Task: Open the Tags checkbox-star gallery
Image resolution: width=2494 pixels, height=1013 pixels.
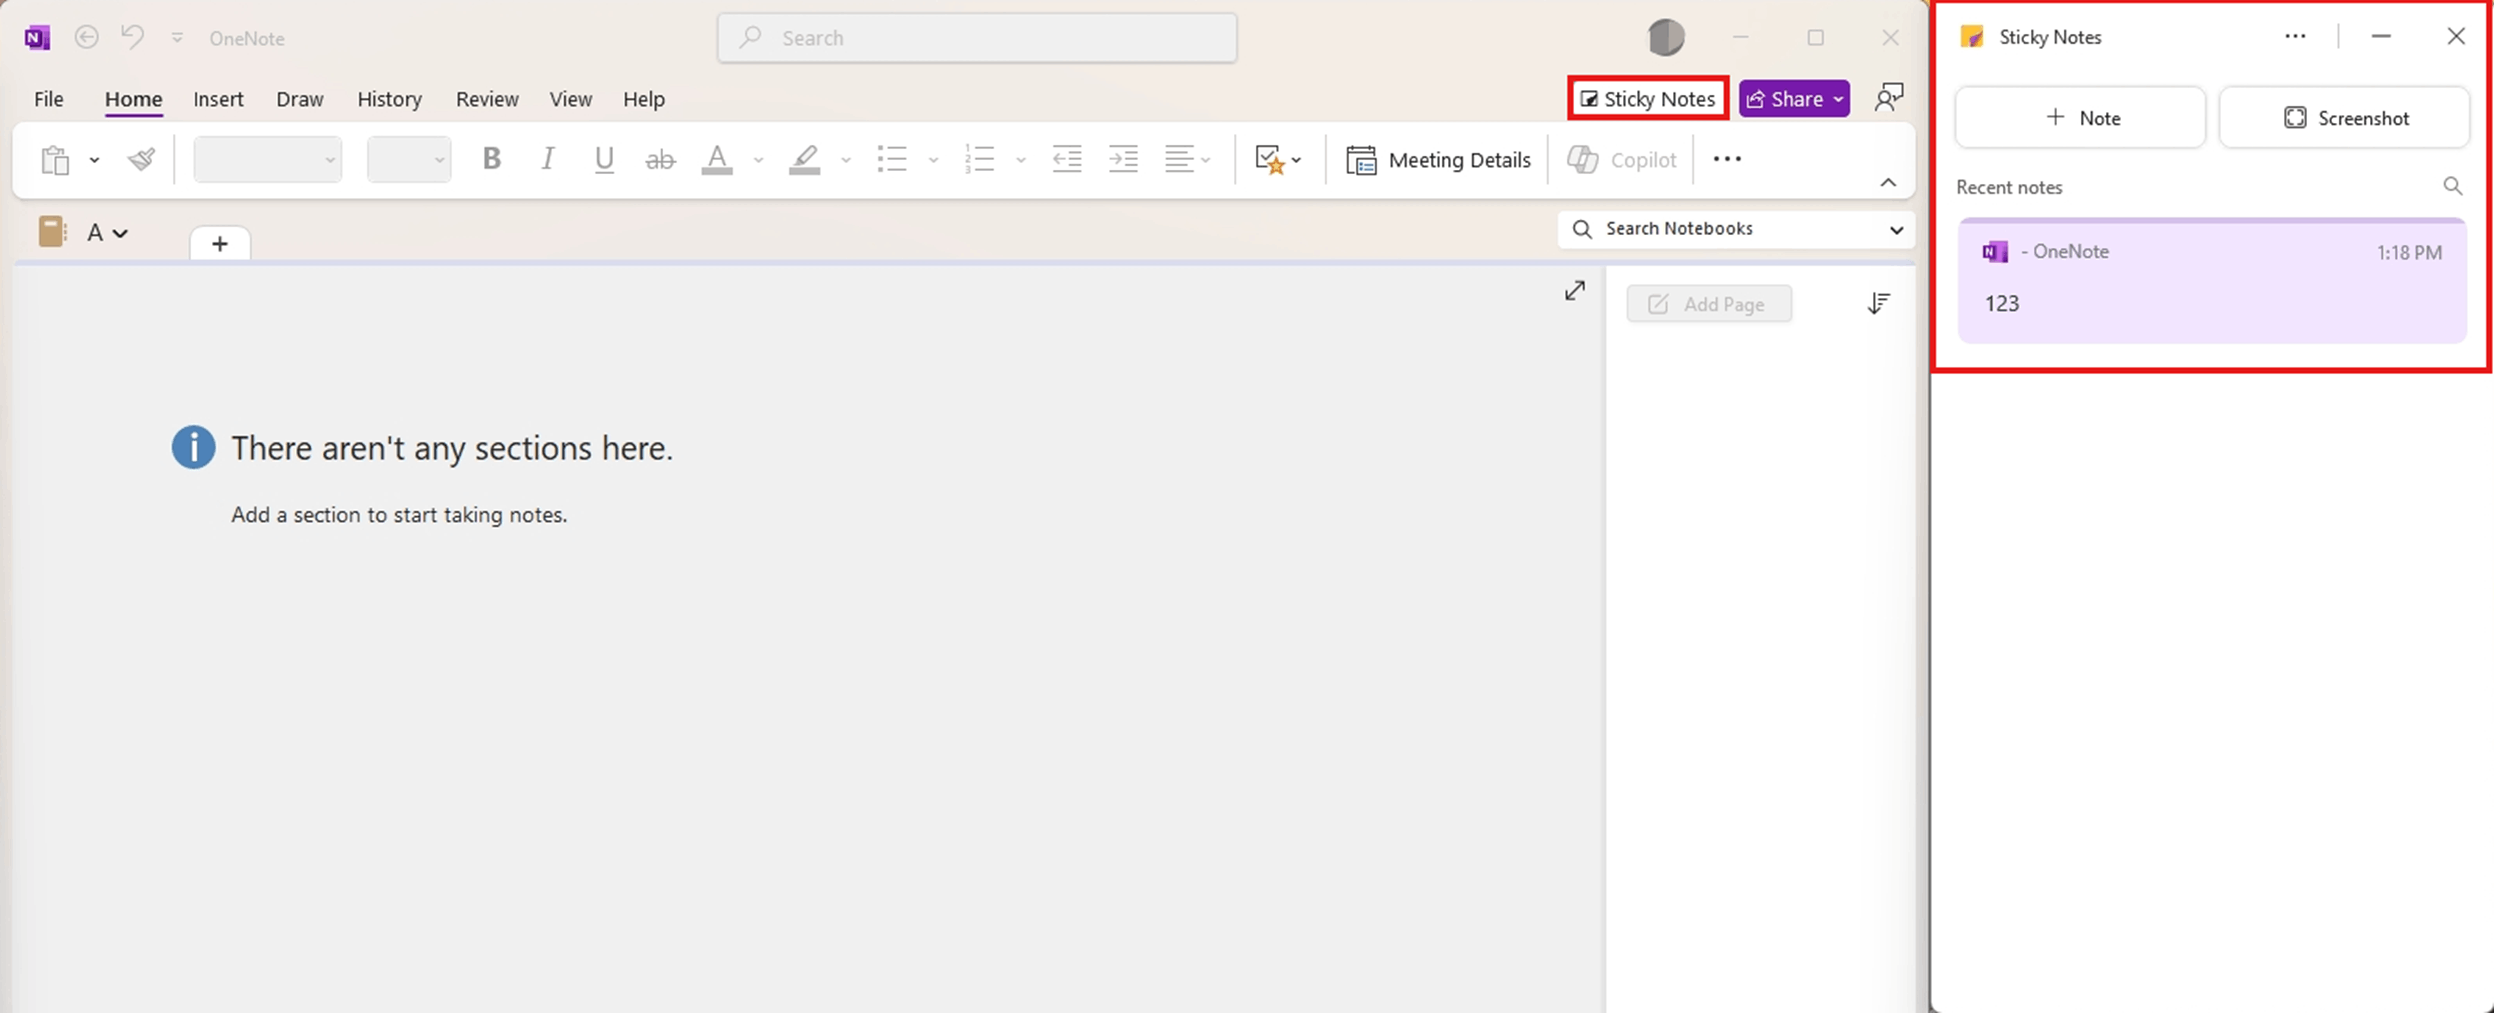Action: (1277, 159)
